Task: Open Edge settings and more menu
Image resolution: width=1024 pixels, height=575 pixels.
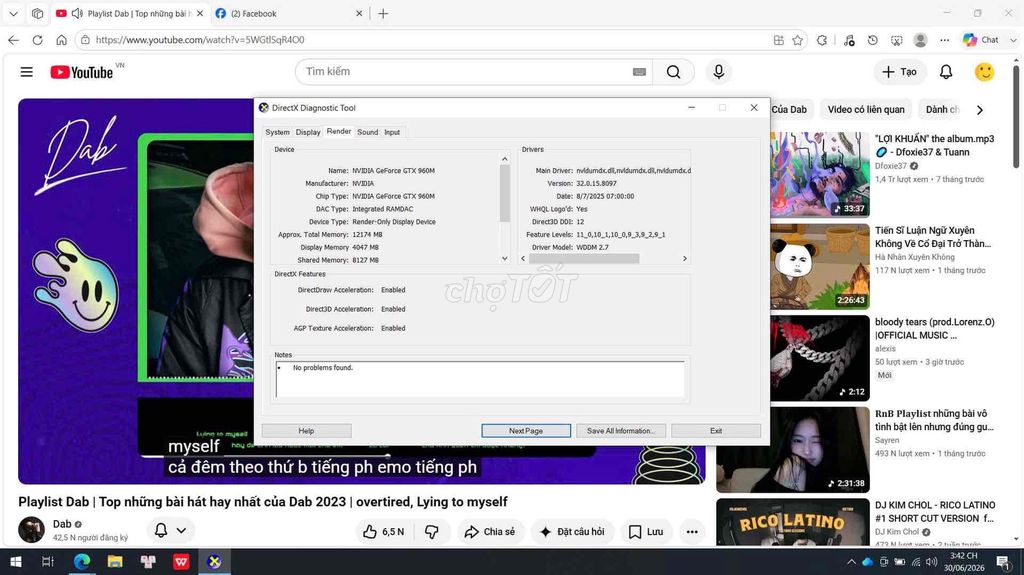Action: tap(944, 40)
